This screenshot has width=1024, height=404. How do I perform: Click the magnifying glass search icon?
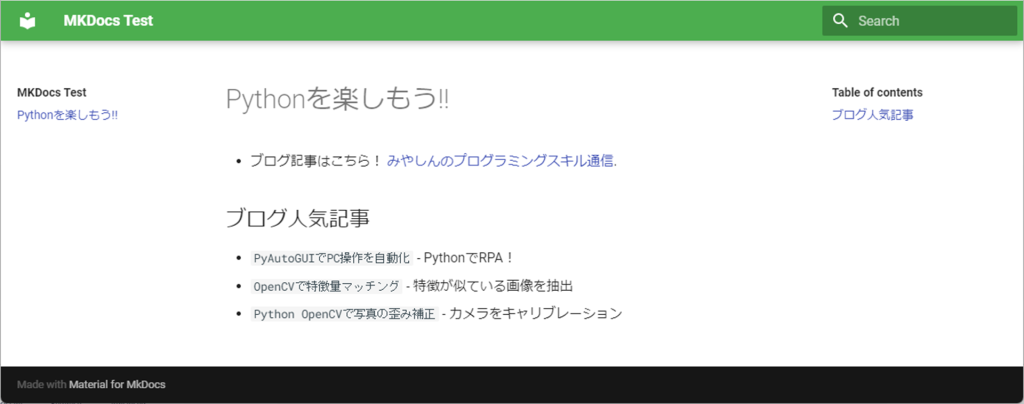pos(840,20)
